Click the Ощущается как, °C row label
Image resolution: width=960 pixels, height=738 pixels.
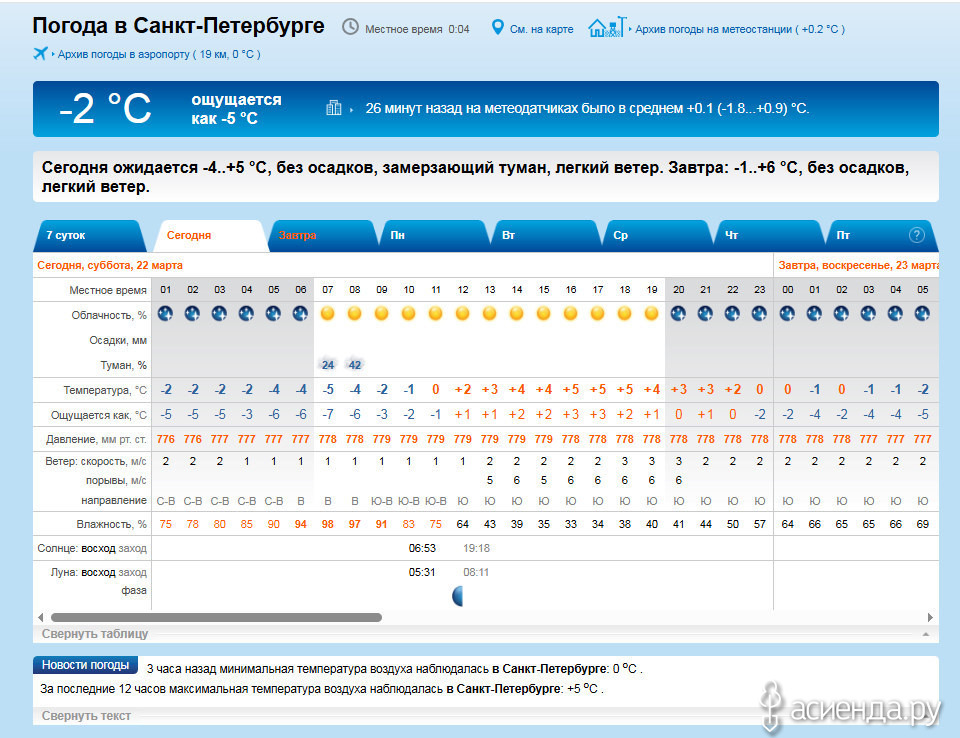point(99,415)
